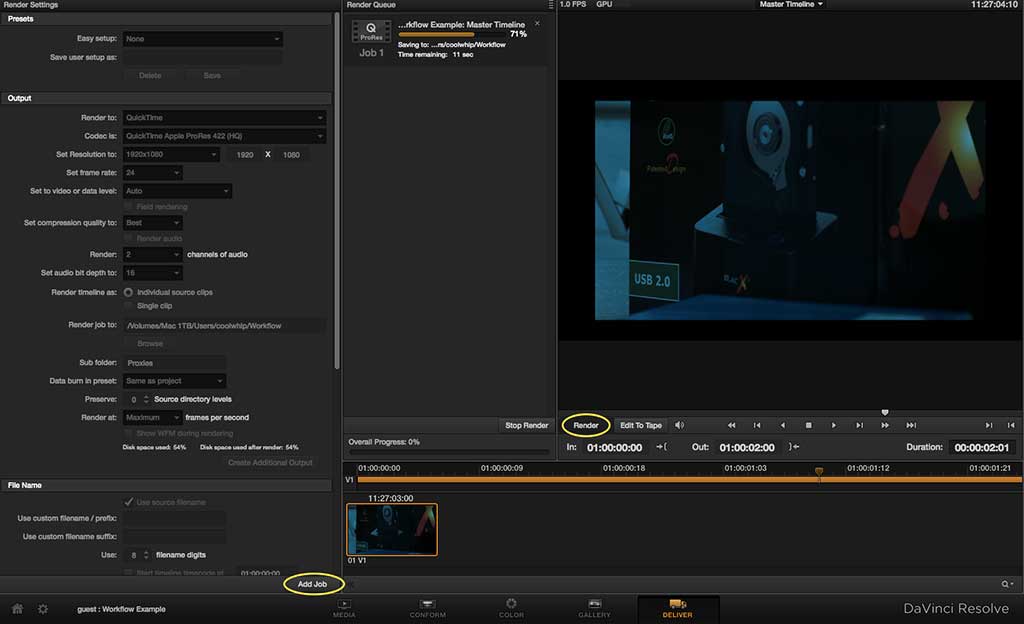The image size is (1024, 624).
Task: Mute audio with the speaker icon
Action: click(680, 425)
